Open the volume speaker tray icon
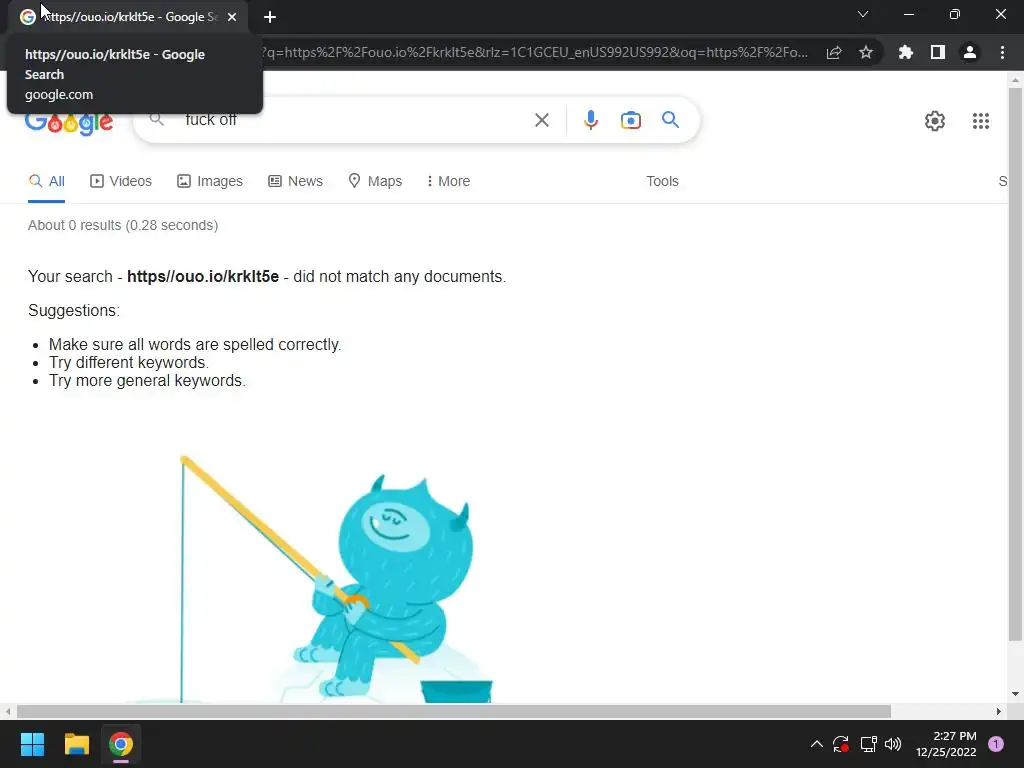This screenshot has height=768, width=1024. (x=893, y=744)
